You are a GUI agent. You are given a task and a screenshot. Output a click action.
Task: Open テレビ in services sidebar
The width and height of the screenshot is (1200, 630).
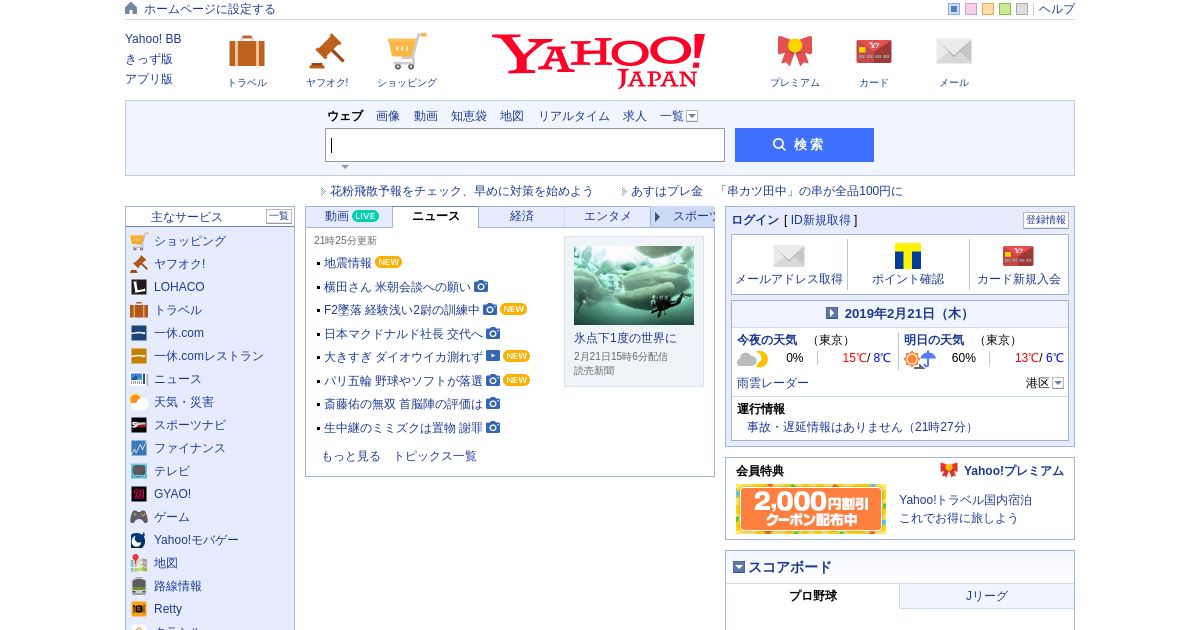[172, 471]
